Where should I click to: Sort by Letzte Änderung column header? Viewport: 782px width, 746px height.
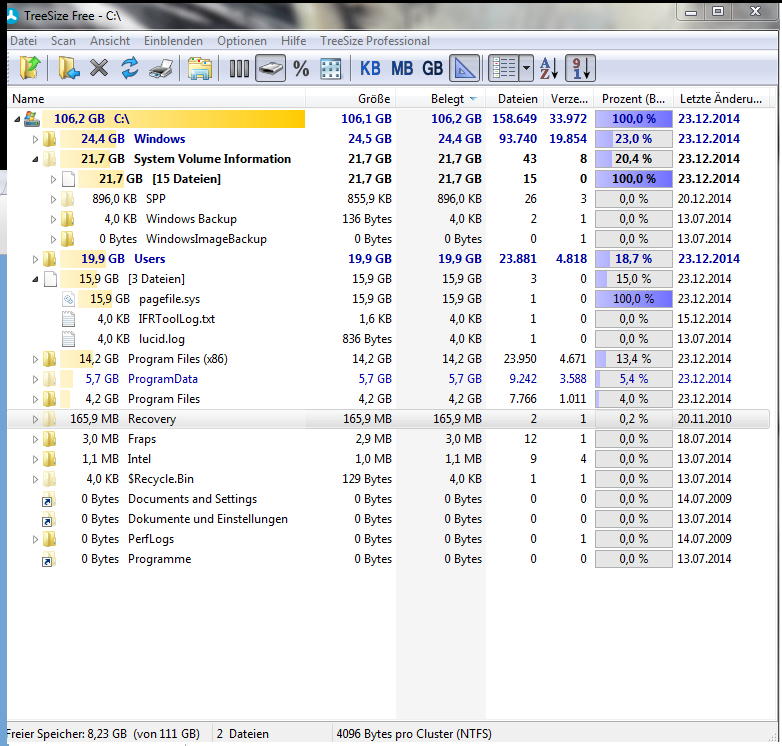click(x=721, y=99)
